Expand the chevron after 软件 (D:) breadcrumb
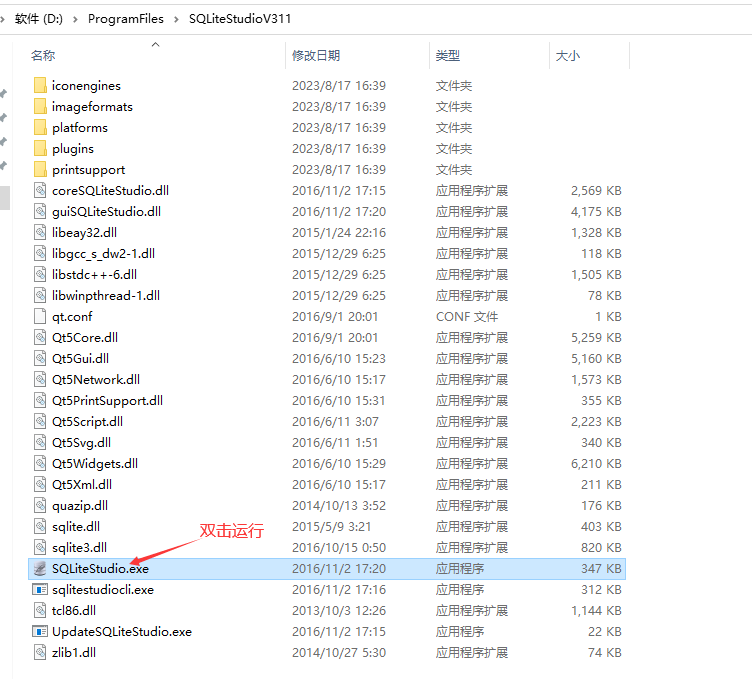This screenshot has height=679, width=752. click(75, 19)
